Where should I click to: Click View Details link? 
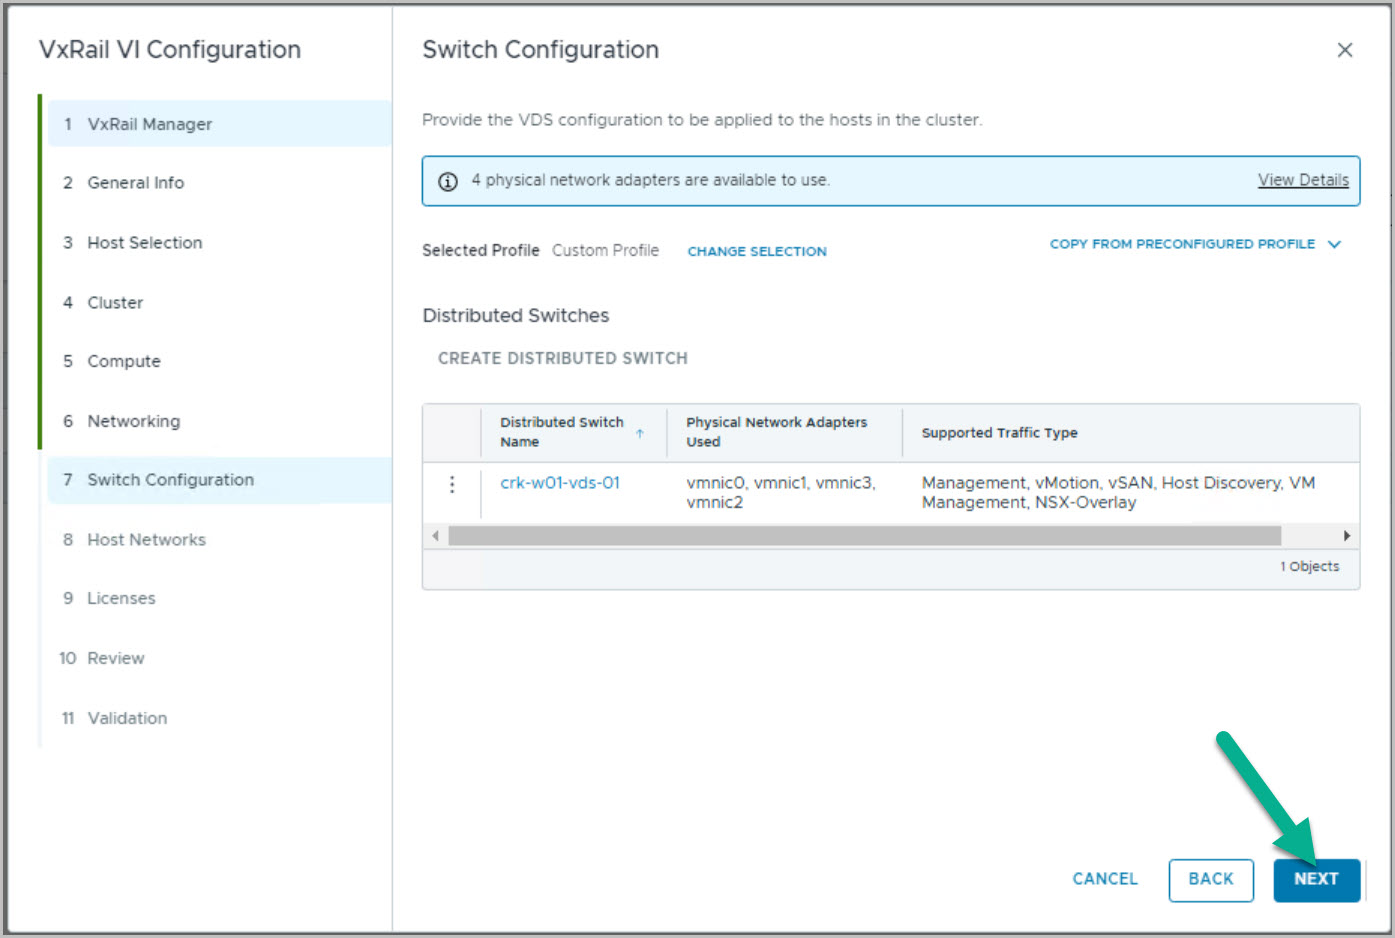point(1302,180)
